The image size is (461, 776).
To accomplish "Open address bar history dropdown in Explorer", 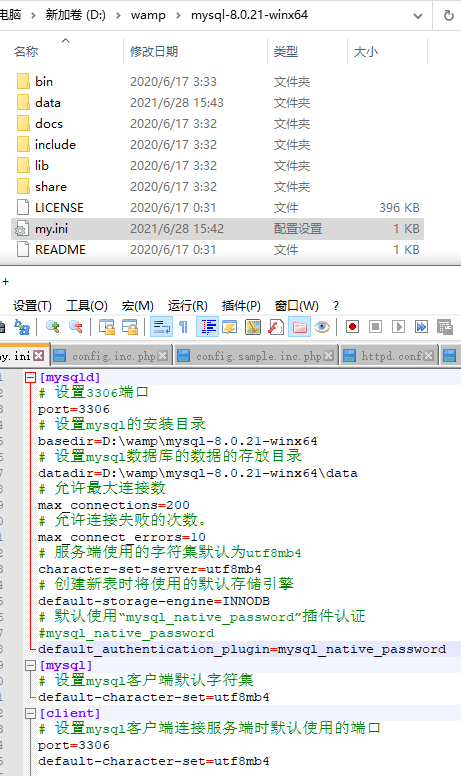I will tap(418, 16).
